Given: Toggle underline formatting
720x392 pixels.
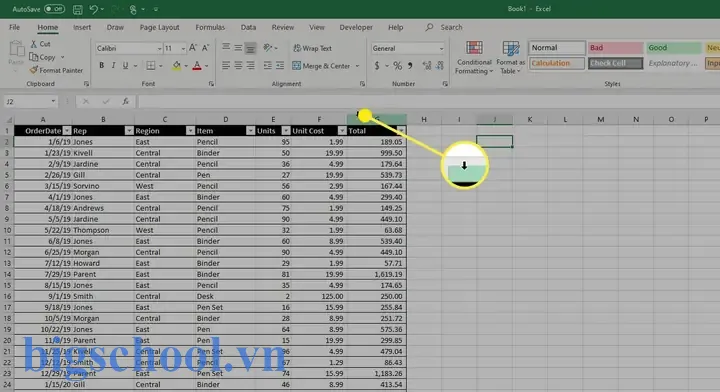Looking at the screenshot, I should [125, 66].
